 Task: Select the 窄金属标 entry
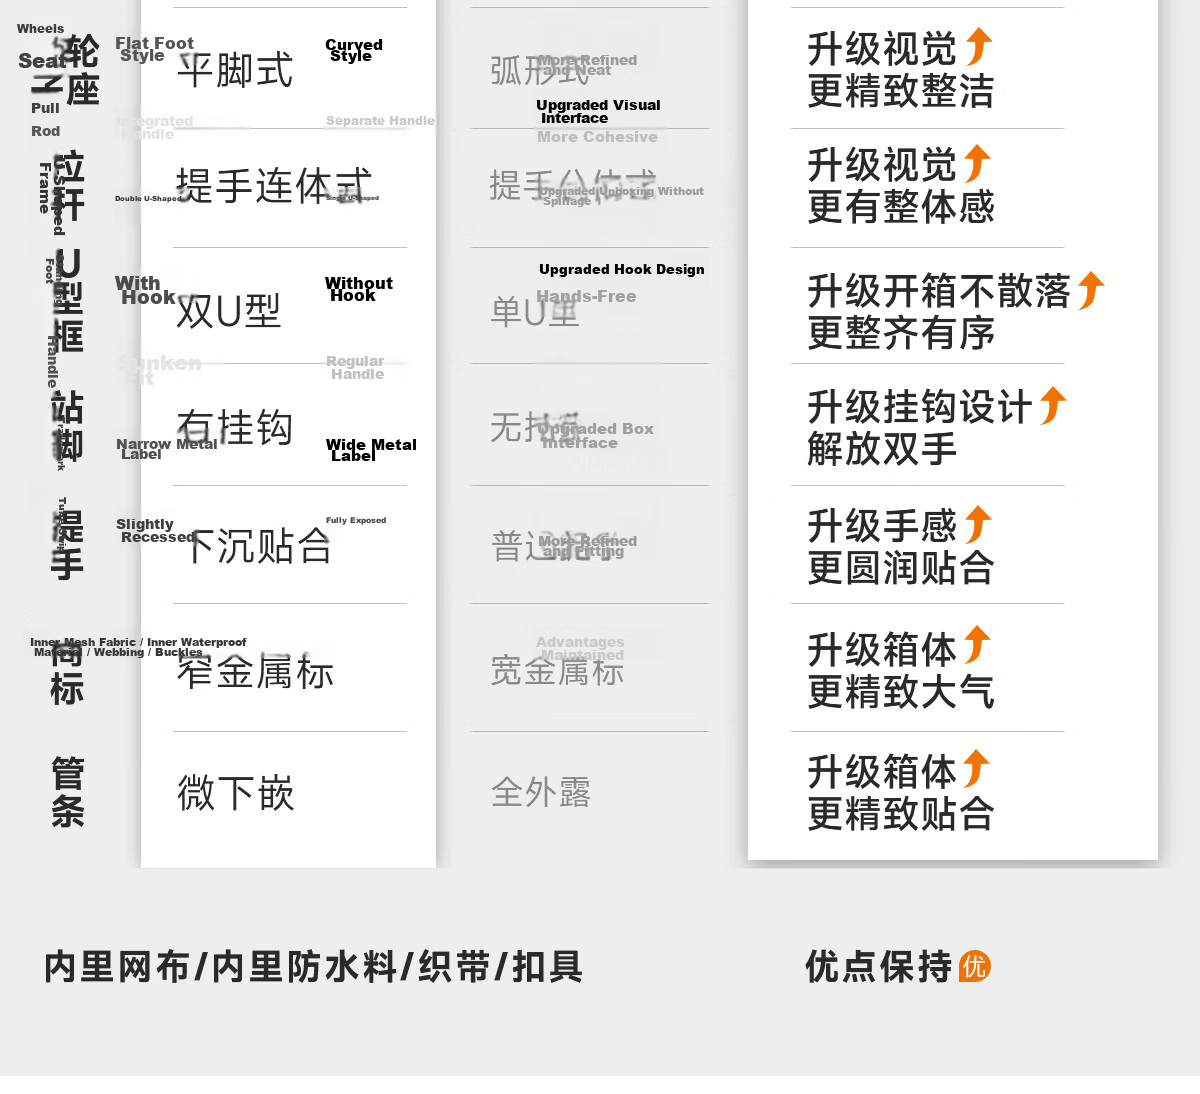(x=255, y=671)
